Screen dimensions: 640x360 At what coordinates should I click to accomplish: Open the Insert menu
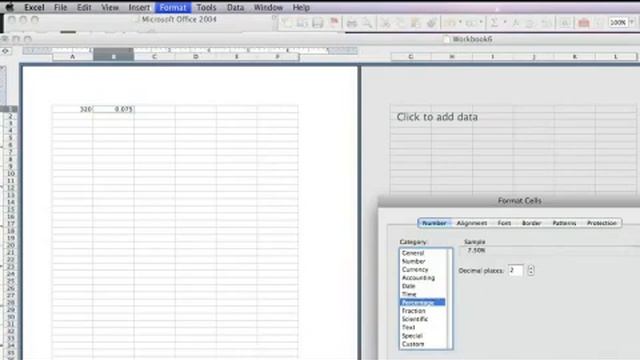[x=139, y=7]
